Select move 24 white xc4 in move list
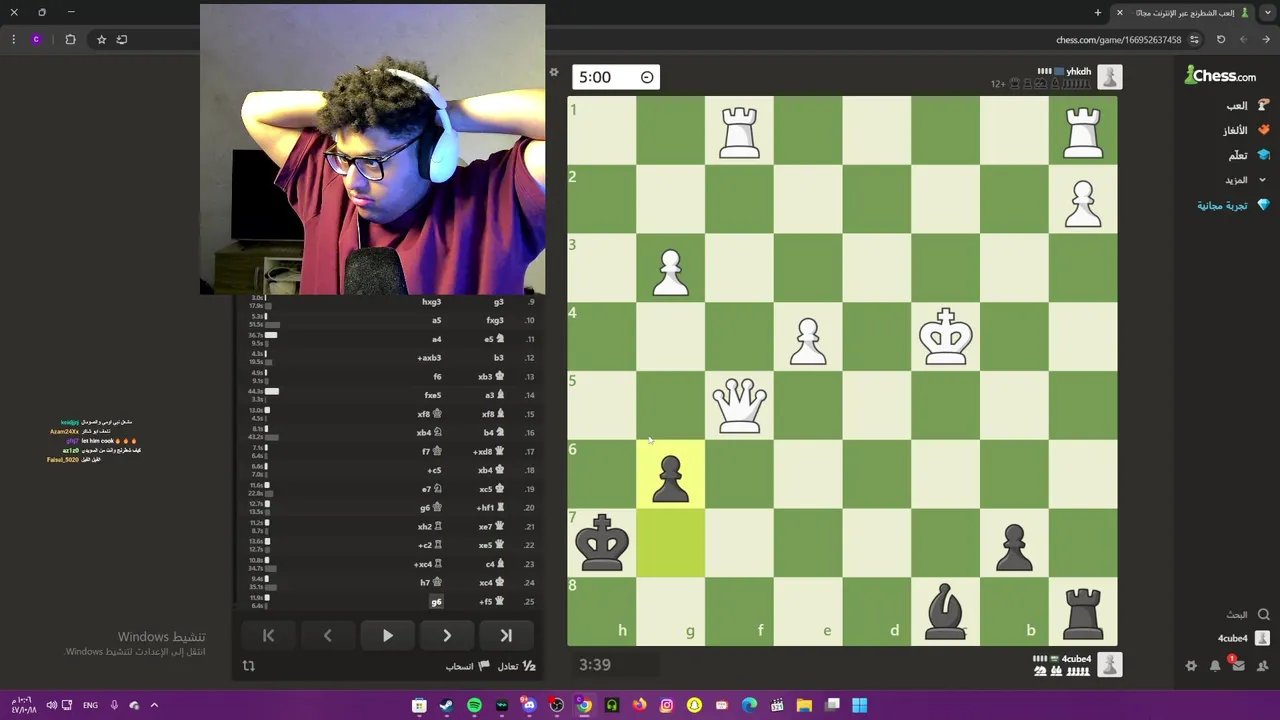This screenshot has height=720, width=1280. tap(490, 583)
